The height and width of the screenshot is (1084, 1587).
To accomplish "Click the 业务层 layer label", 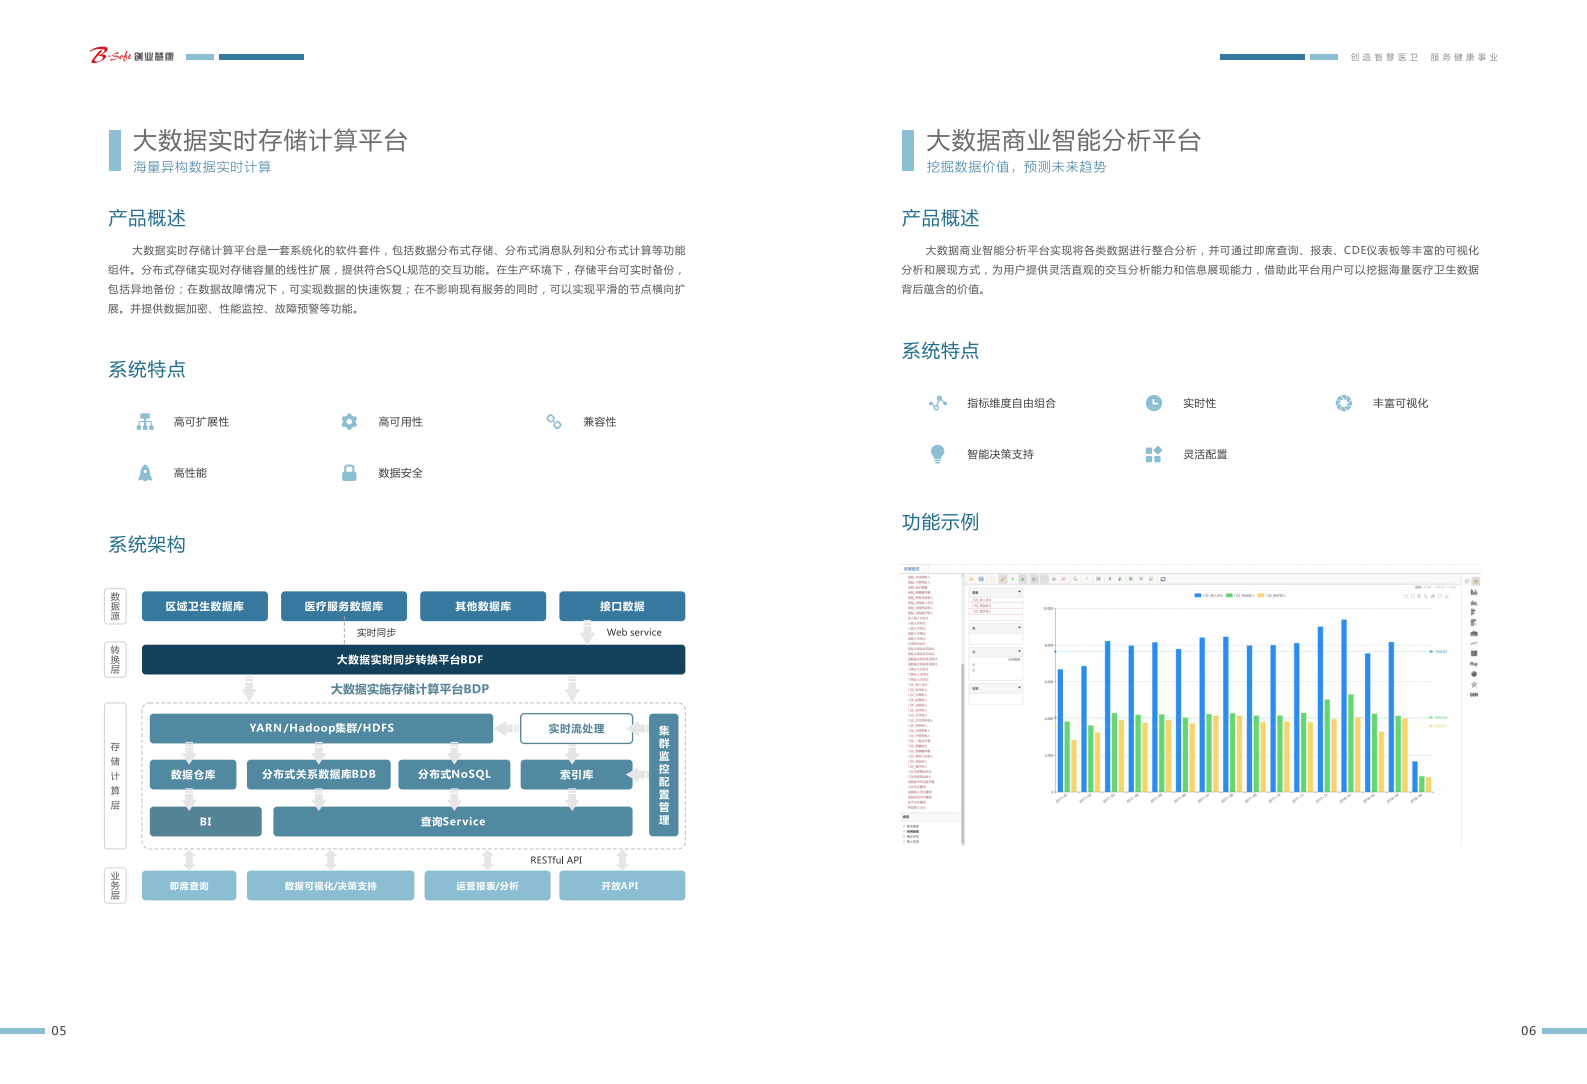I will click(x=115, y=886).
